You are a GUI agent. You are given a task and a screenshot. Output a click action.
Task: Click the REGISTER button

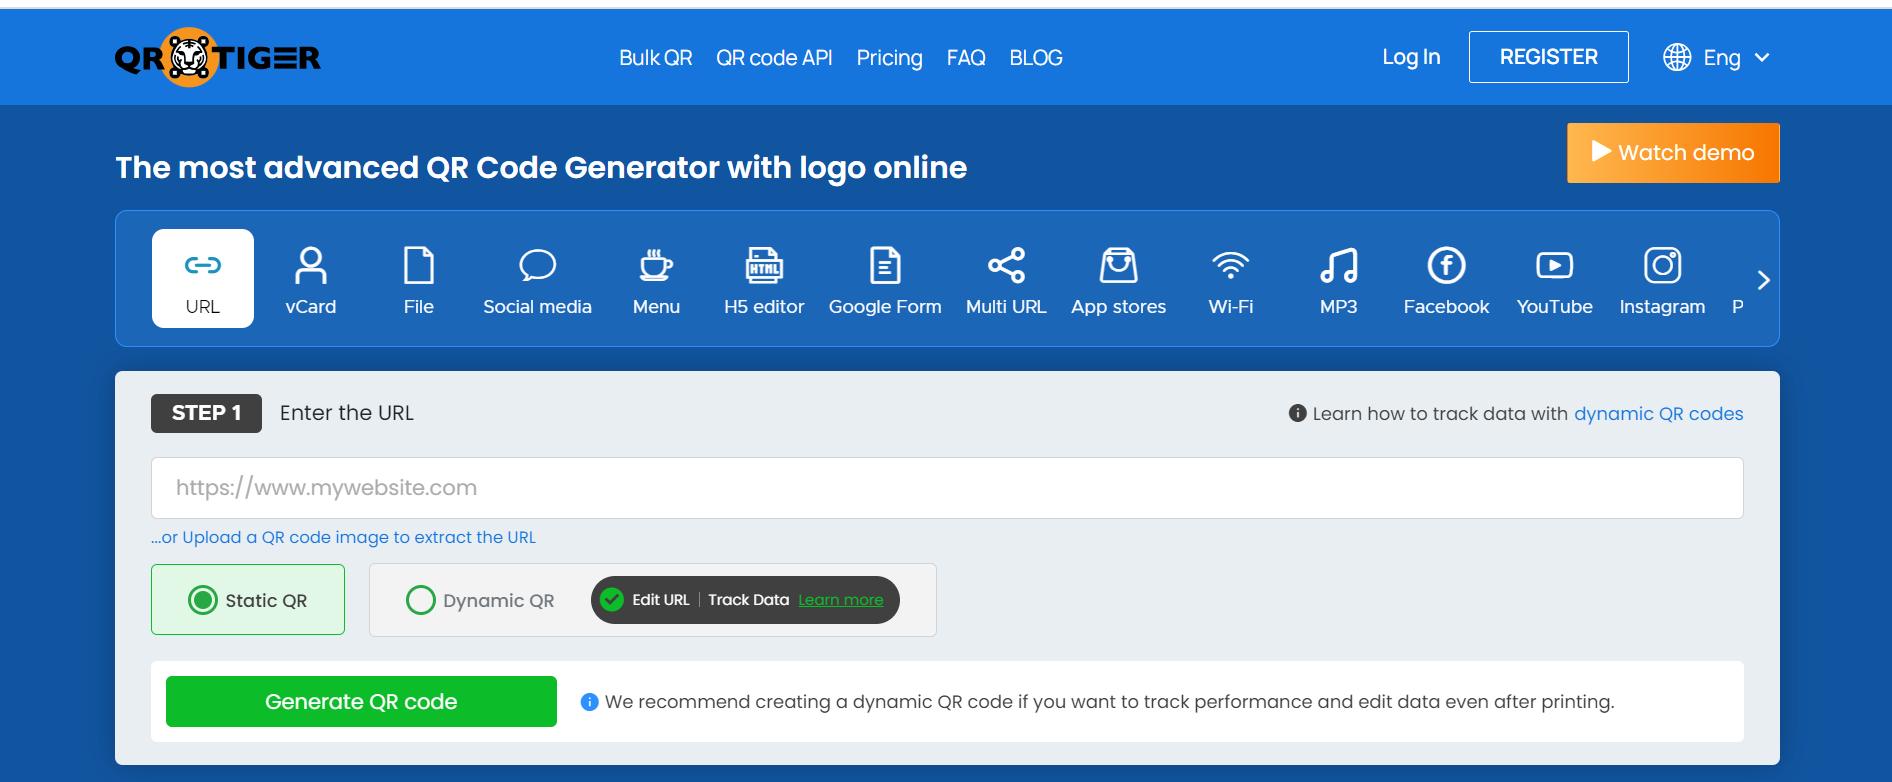coord(1548,57)
